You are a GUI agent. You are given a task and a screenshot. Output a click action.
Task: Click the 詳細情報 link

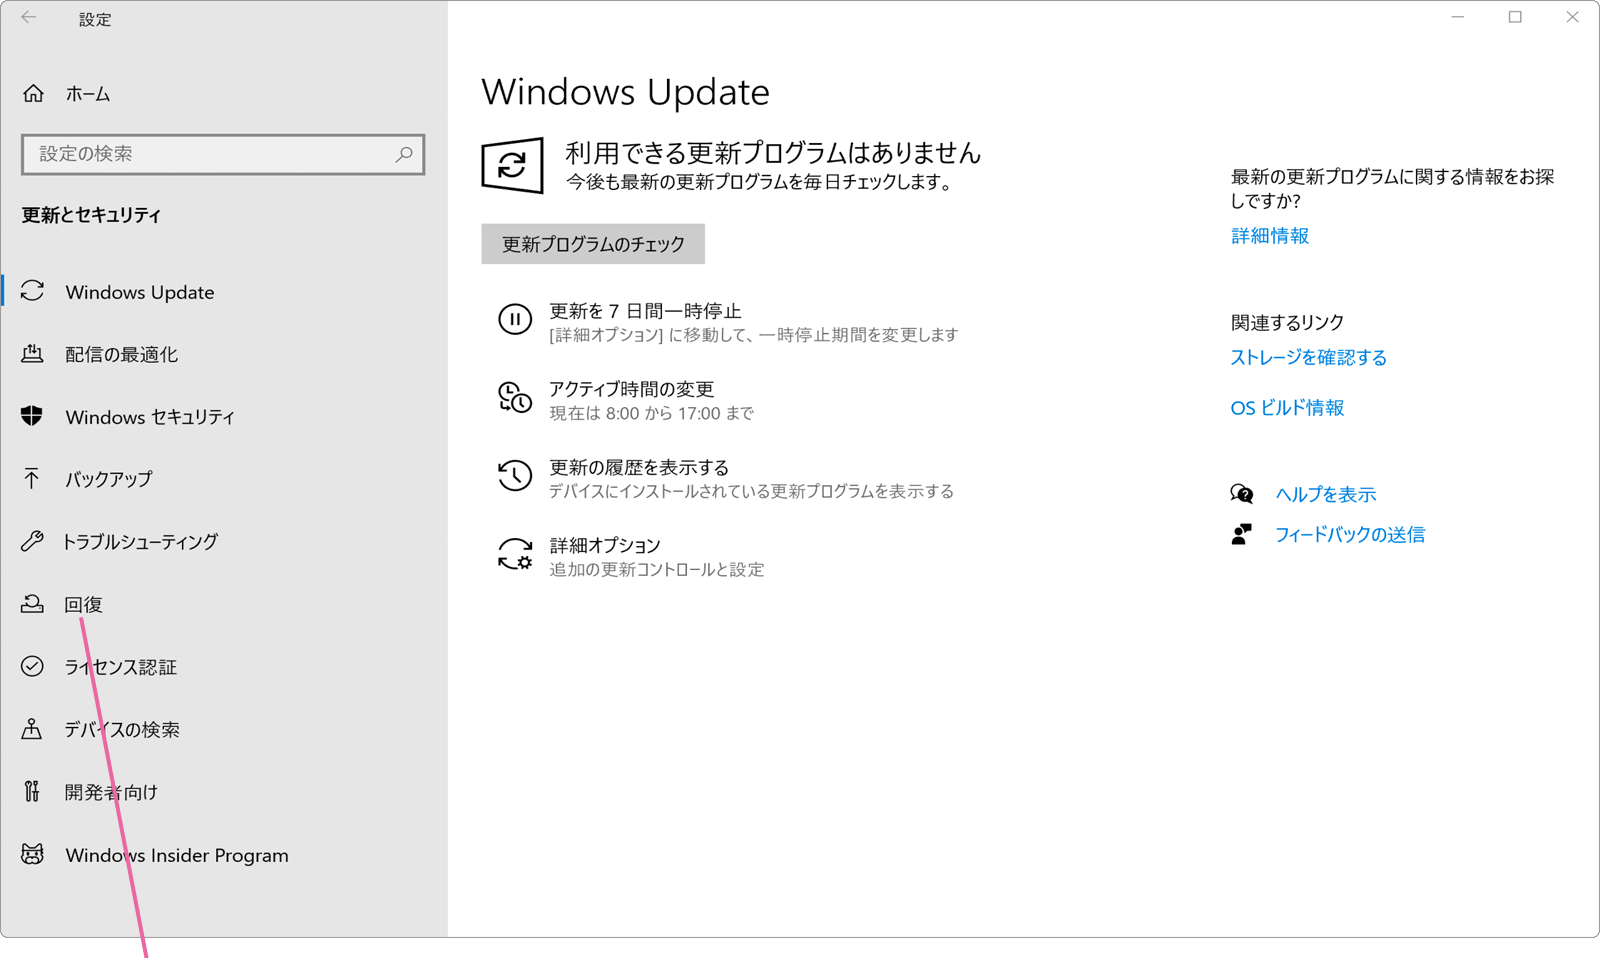point(1270,235)
